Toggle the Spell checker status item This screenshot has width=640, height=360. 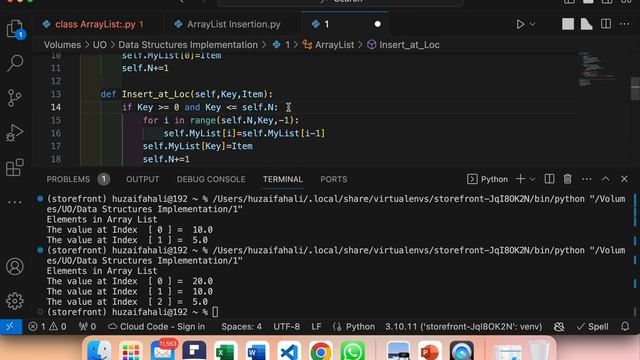[592, 327]
